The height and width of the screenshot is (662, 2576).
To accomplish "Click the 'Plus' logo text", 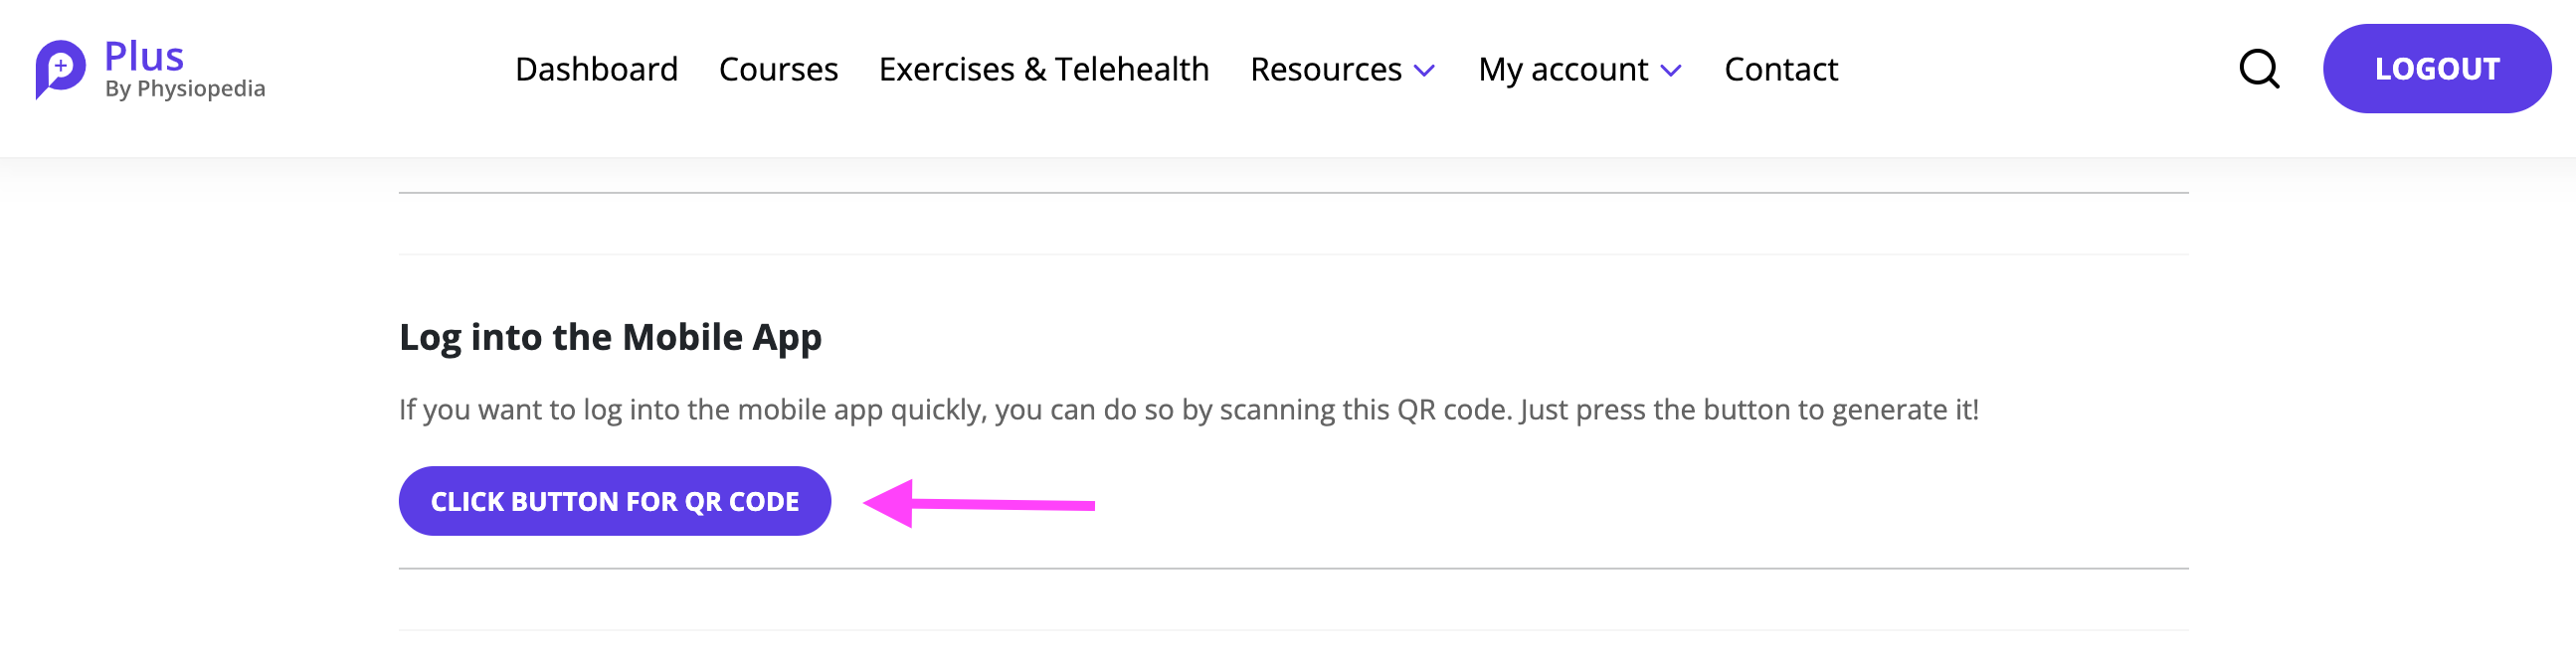I will tap(144, 56).
